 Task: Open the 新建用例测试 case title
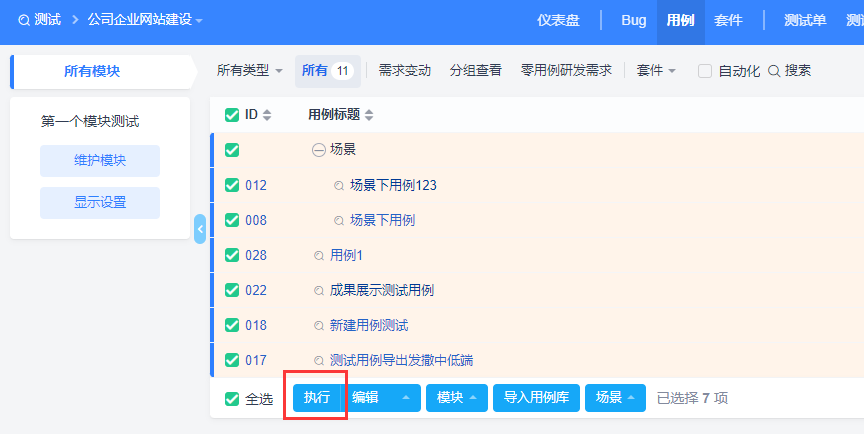click(369, 325)
